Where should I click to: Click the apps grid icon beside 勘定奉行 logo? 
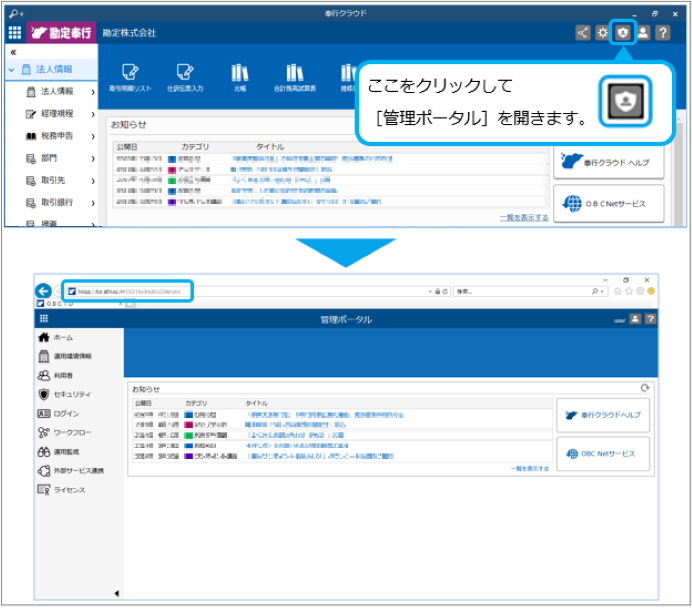coord(15,33)
